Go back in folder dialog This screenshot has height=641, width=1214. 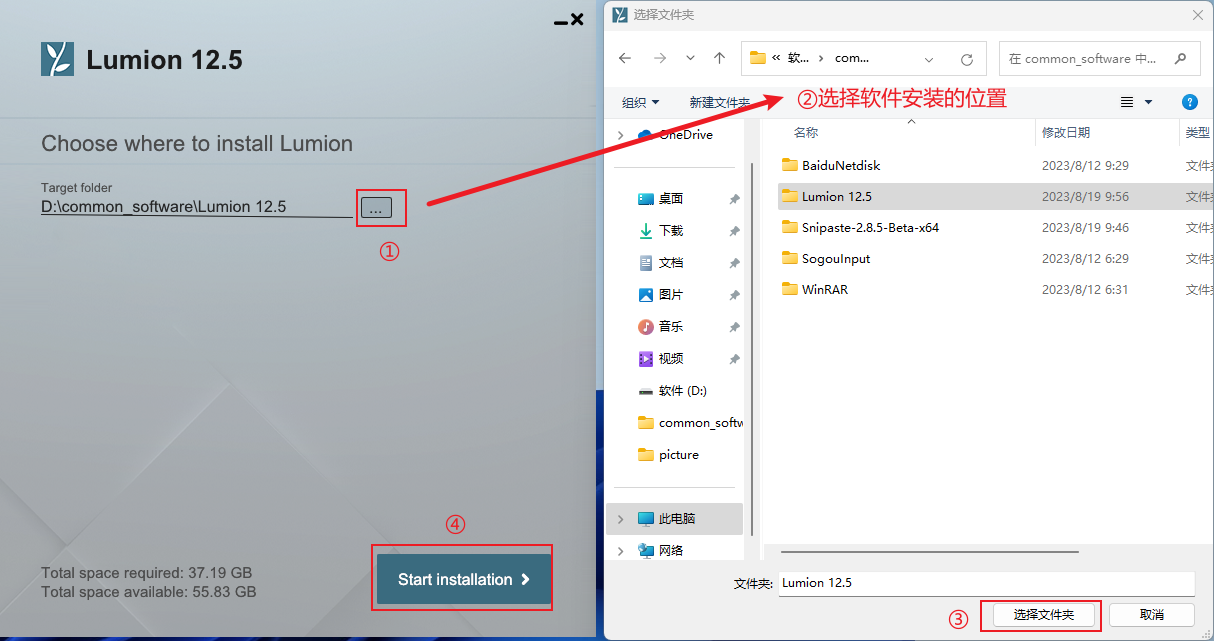pyautogui.click(x=625, y=58)
